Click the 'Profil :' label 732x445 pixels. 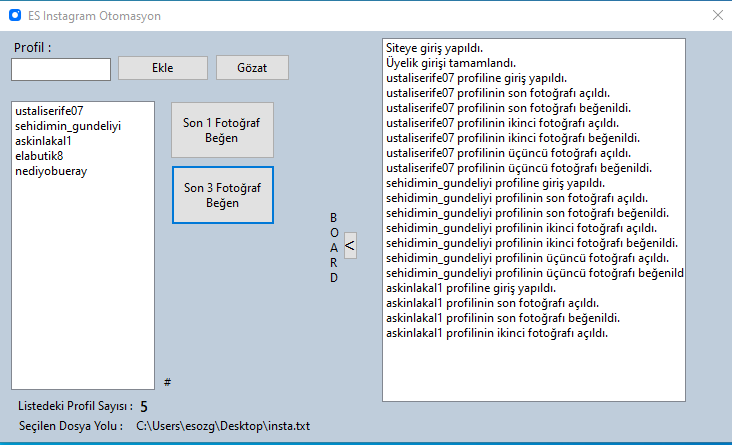click(x=32, y=48)
